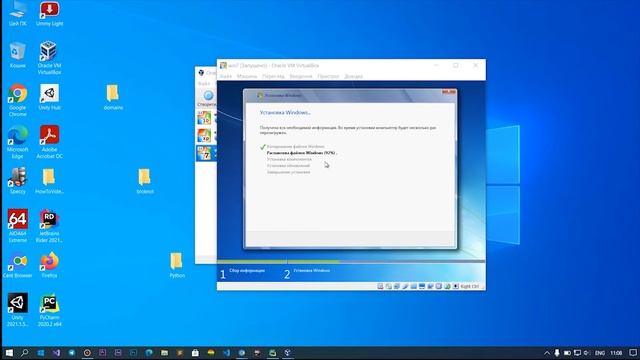
Task: Click the processor chip indicator in VirtualBox status bar
Action: pyautogui.click(x=439, y=286)
